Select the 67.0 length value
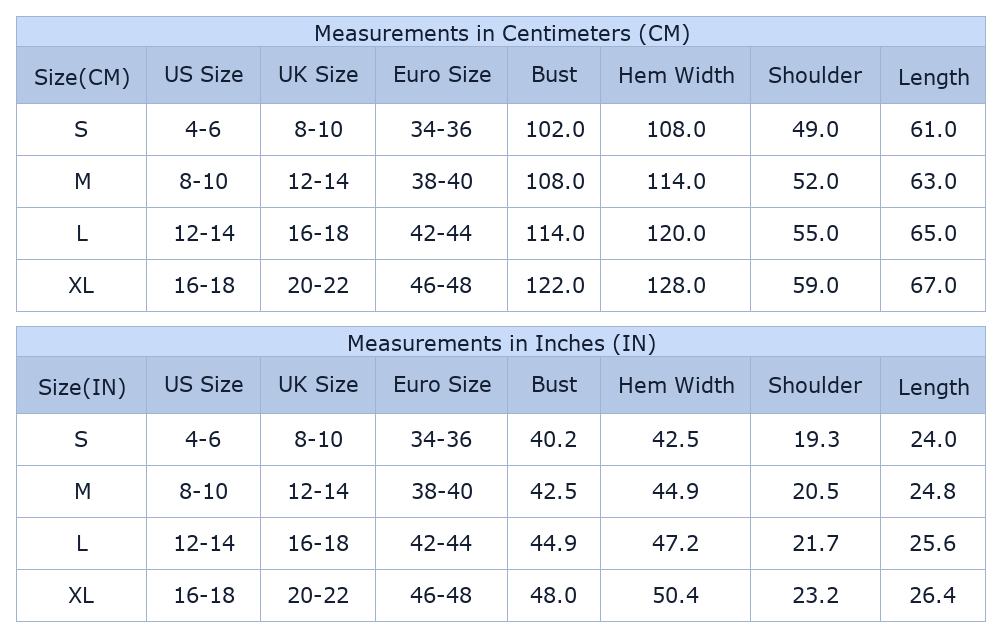1001x642 pixels. [933, 285]
